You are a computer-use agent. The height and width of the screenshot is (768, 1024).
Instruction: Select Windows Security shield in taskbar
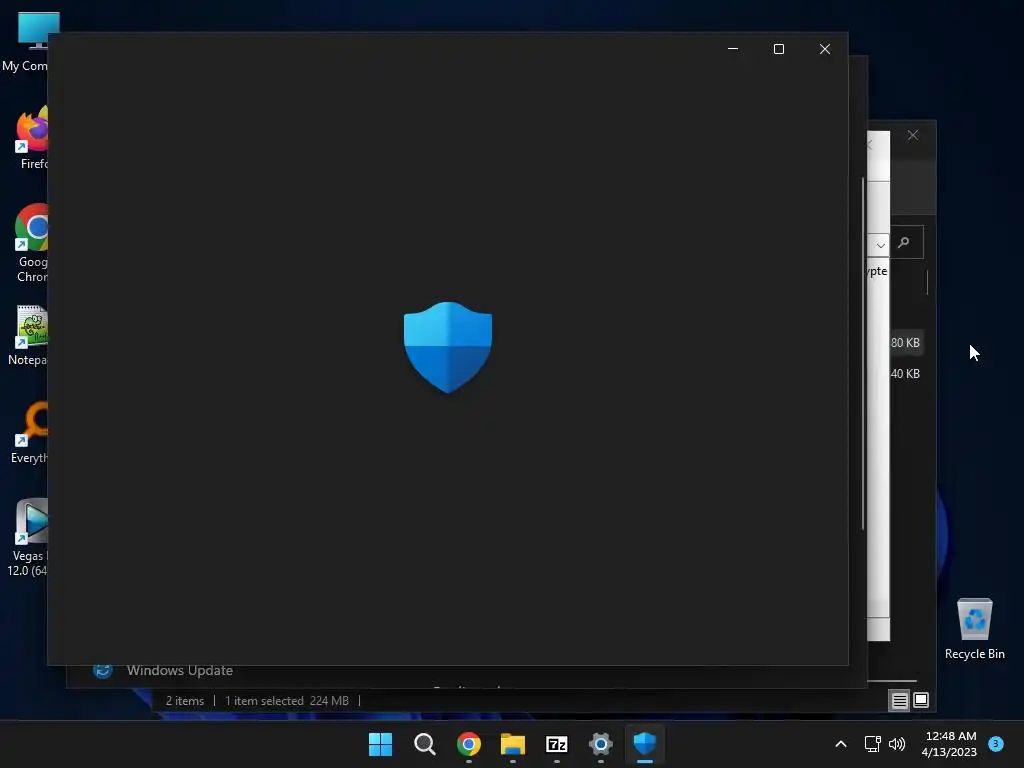coord(645,744)
